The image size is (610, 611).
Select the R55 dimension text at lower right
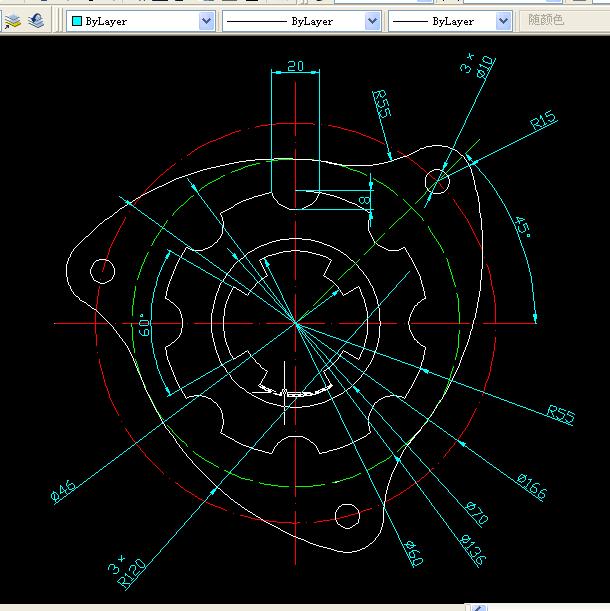click(560, 414)
